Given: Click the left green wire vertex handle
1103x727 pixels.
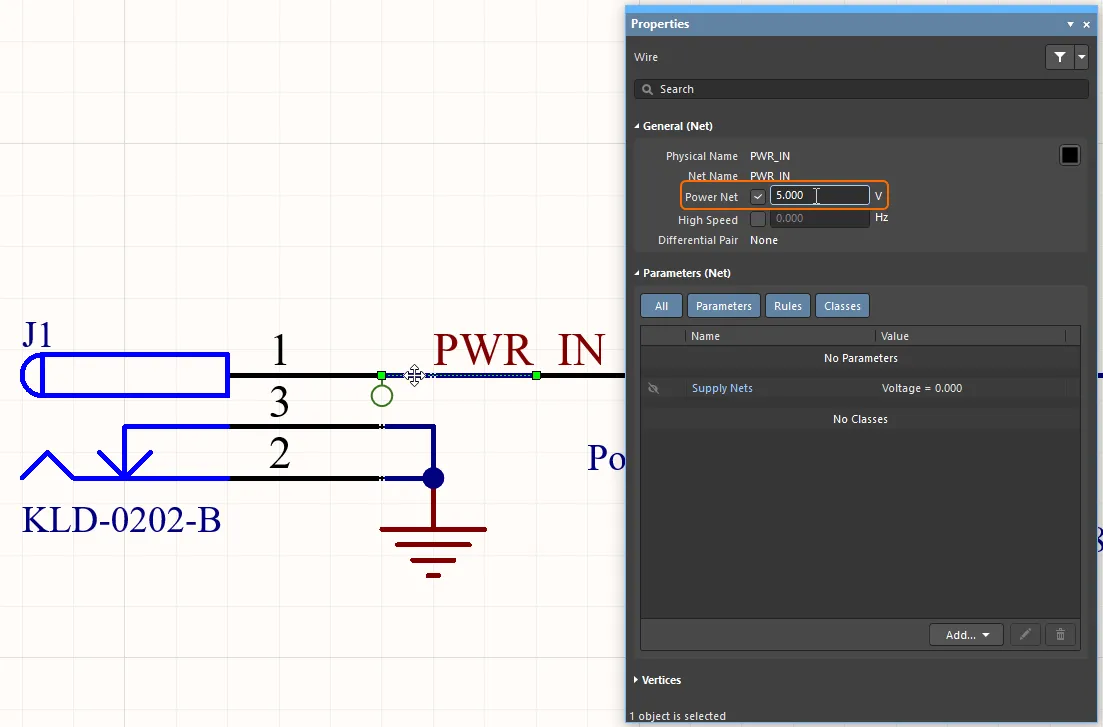Looking at the screenshot, I should (381, 375).
